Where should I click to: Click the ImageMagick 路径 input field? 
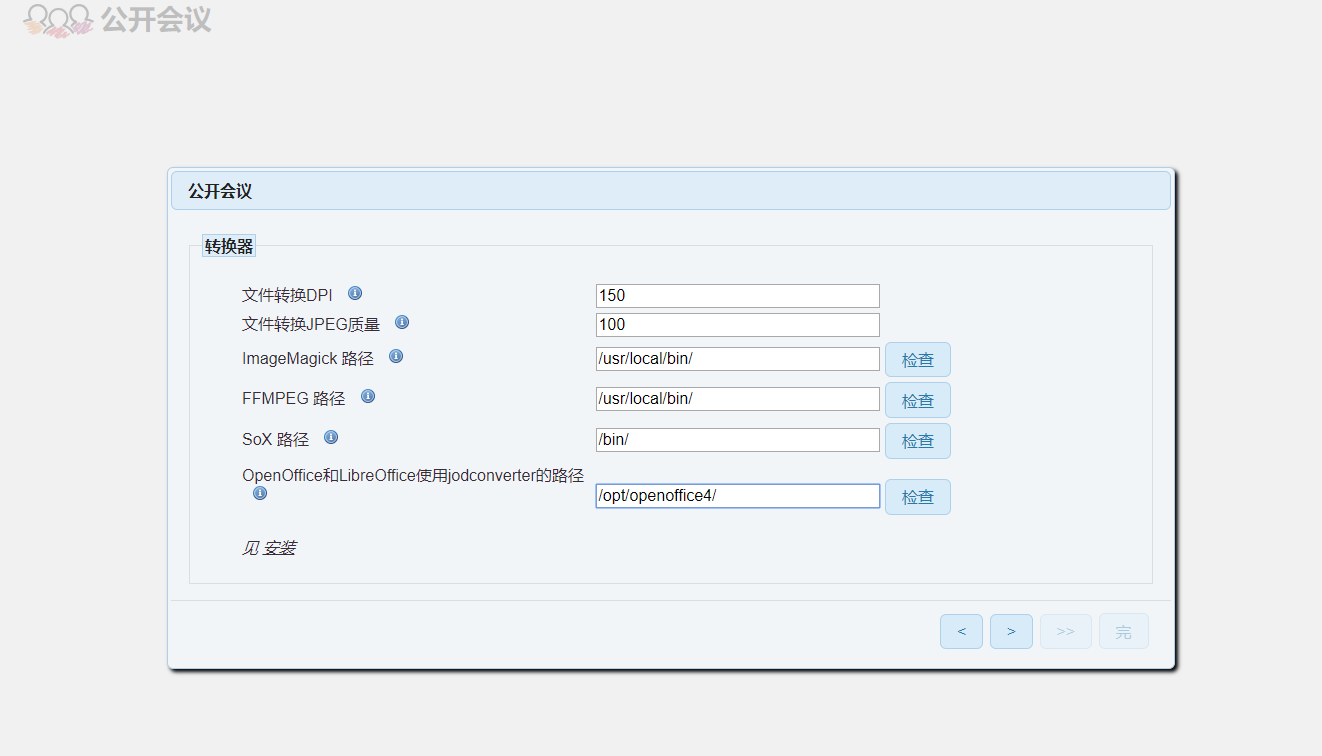point(738,358)
